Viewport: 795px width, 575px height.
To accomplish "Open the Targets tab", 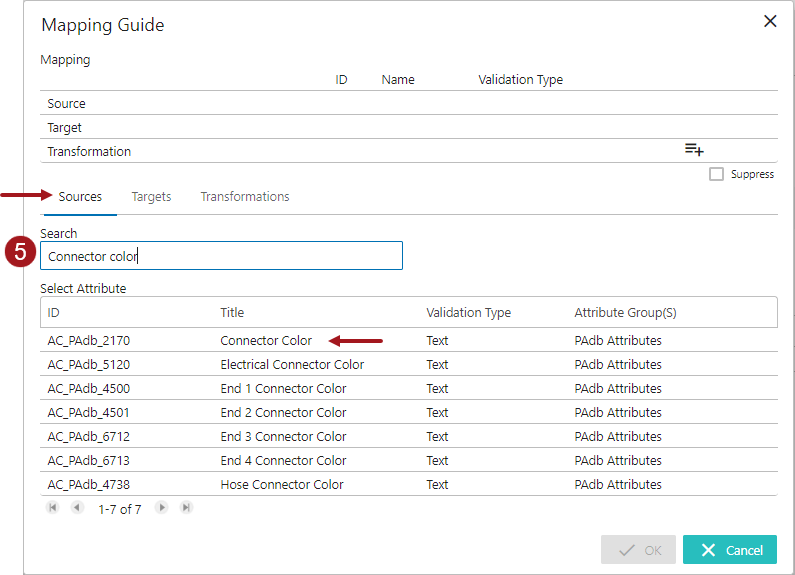I will coord(151,197).
